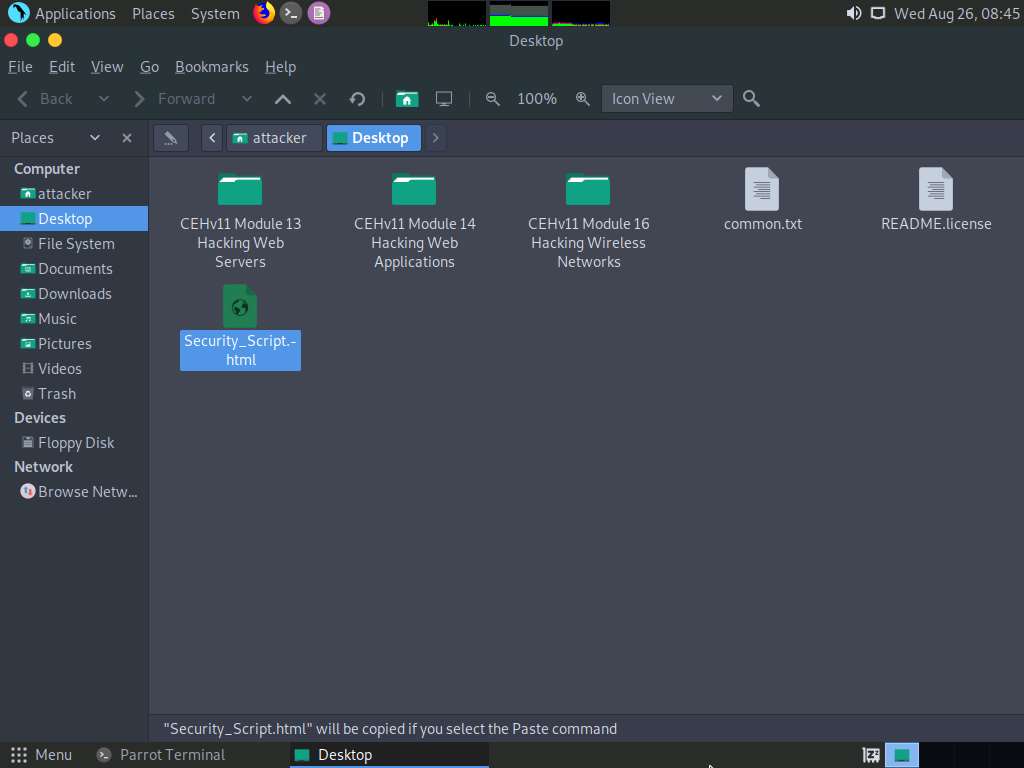Expand the Forward history chevron
This screenshot has height=768, width=1024.
[247, 98]
